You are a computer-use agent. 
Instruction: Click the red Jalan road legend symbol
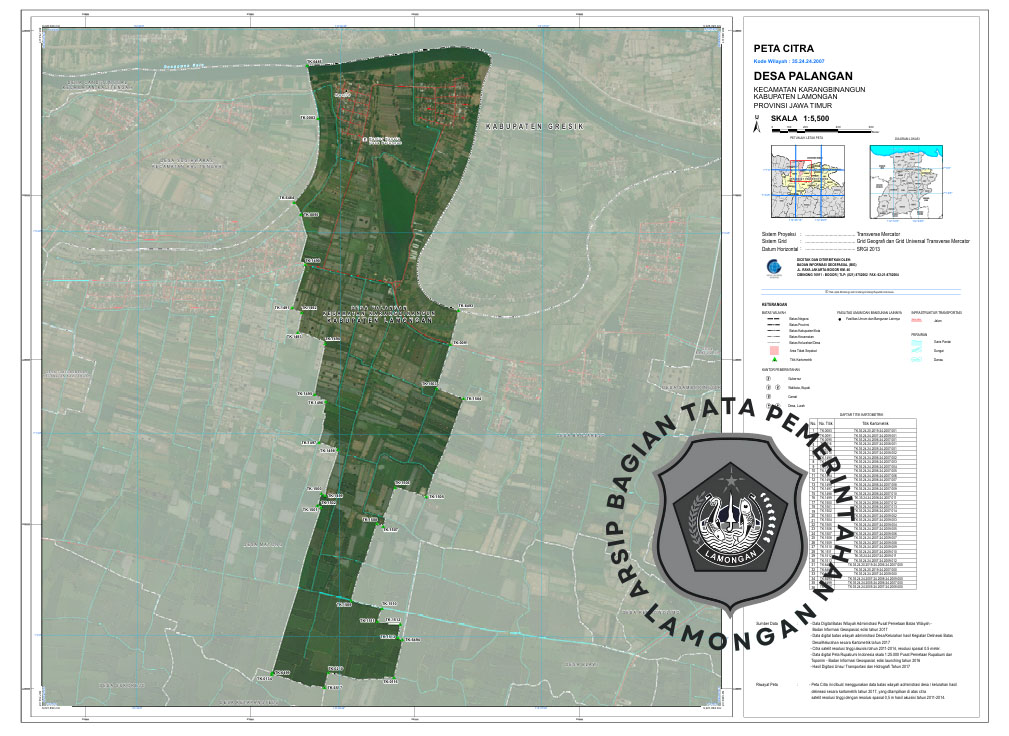point(917,319)
